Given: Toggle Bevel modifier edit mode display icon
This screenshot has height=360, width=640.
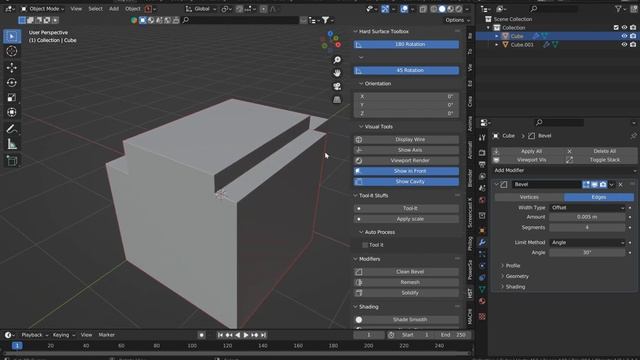Looking at the screenshot, I should pos(586,184).
